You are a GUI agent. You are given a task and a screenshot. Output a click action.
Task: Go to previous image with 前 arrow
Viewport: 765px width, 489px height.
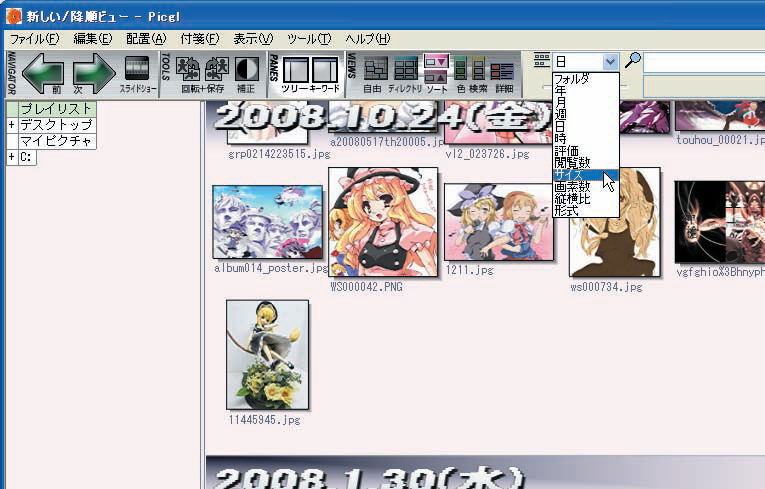(43, 72)
